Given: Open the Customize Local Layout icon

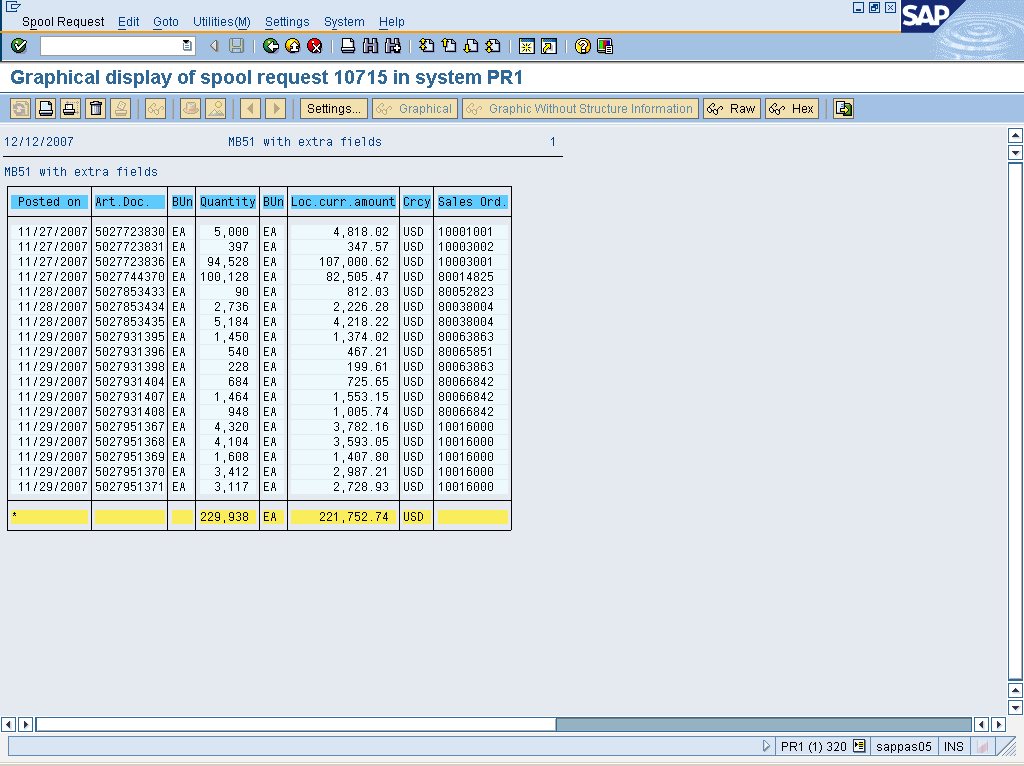Looking at the screenshot, I should tap(605, 46).
